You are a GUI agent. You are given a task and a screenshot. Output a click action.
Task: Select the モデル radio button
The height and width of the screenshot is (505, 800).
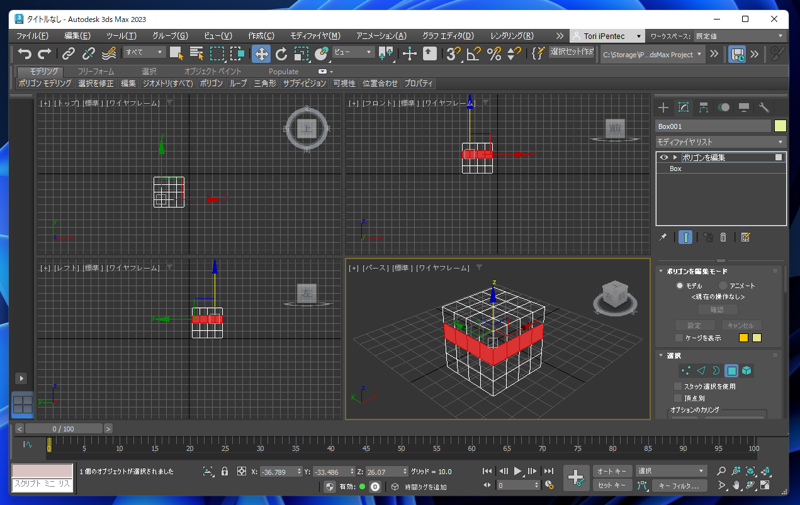[680, 286]
